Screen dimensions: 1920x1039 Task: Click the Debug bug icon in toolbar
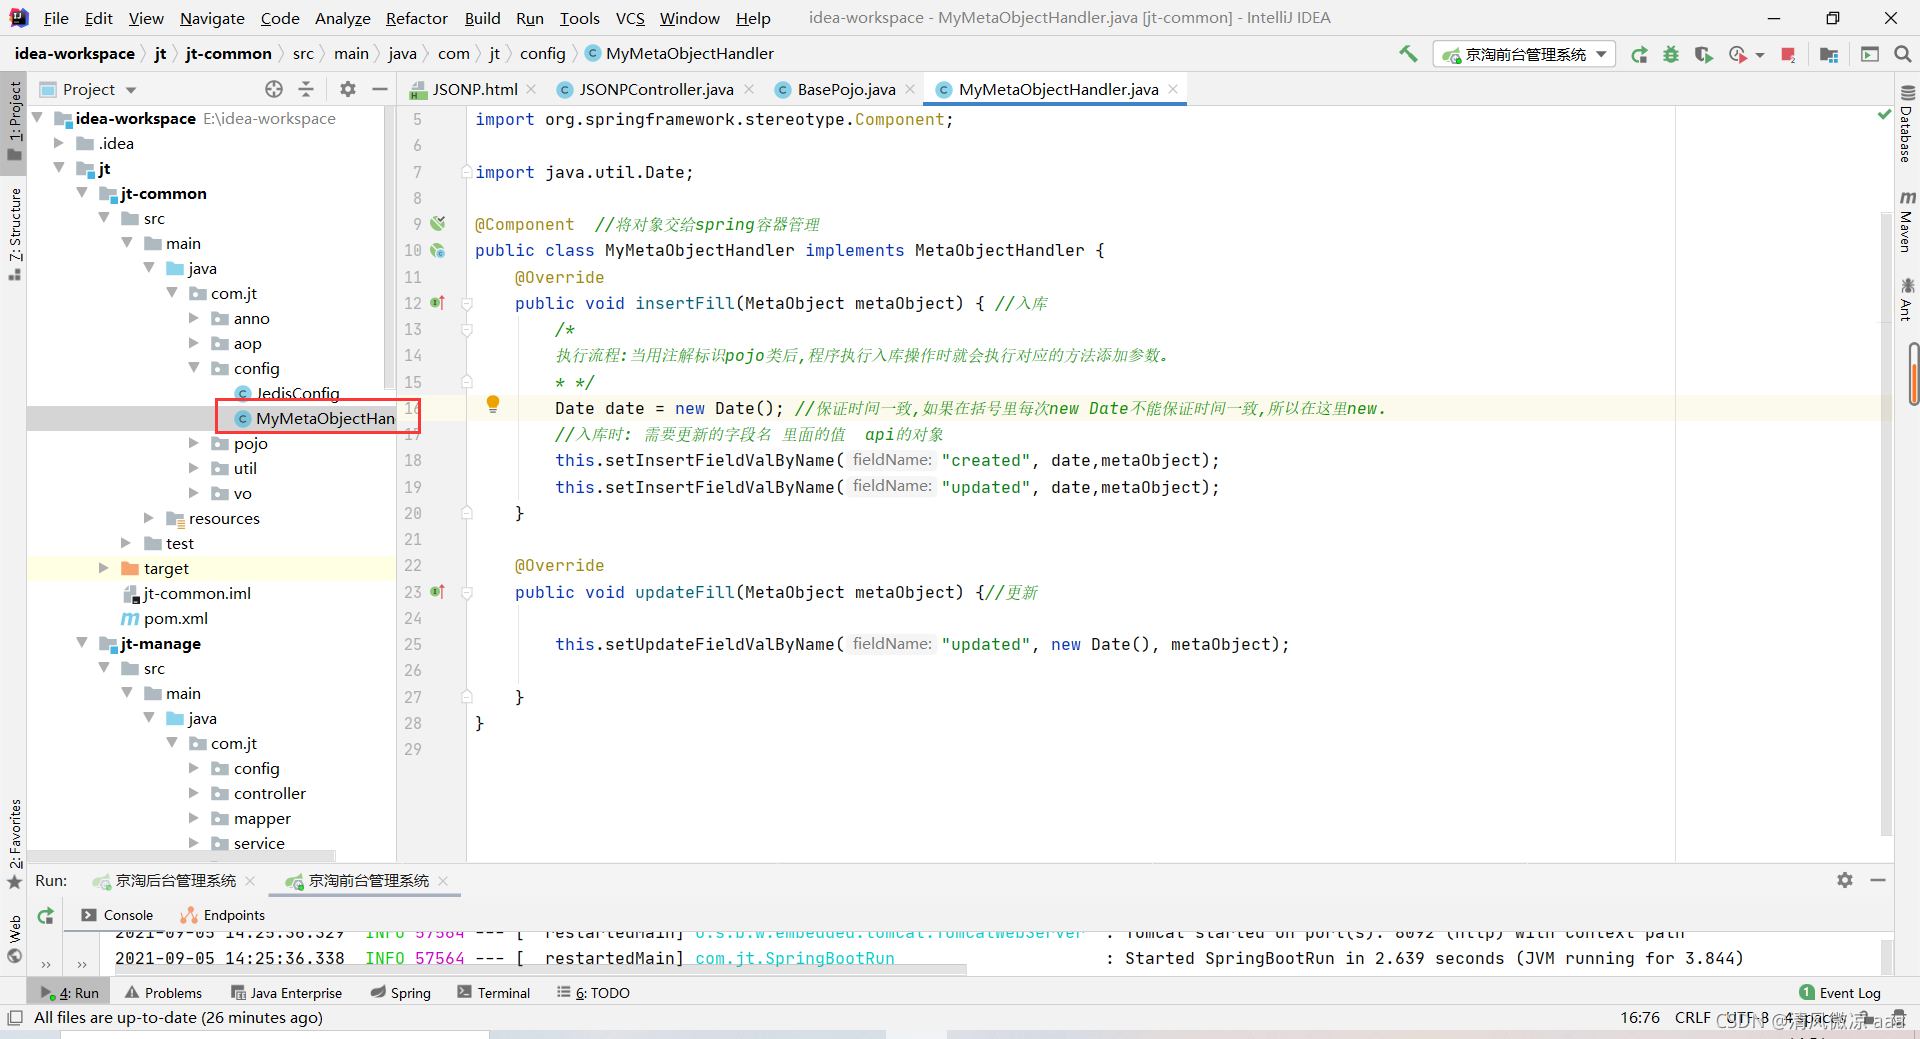pos(1671,55)
